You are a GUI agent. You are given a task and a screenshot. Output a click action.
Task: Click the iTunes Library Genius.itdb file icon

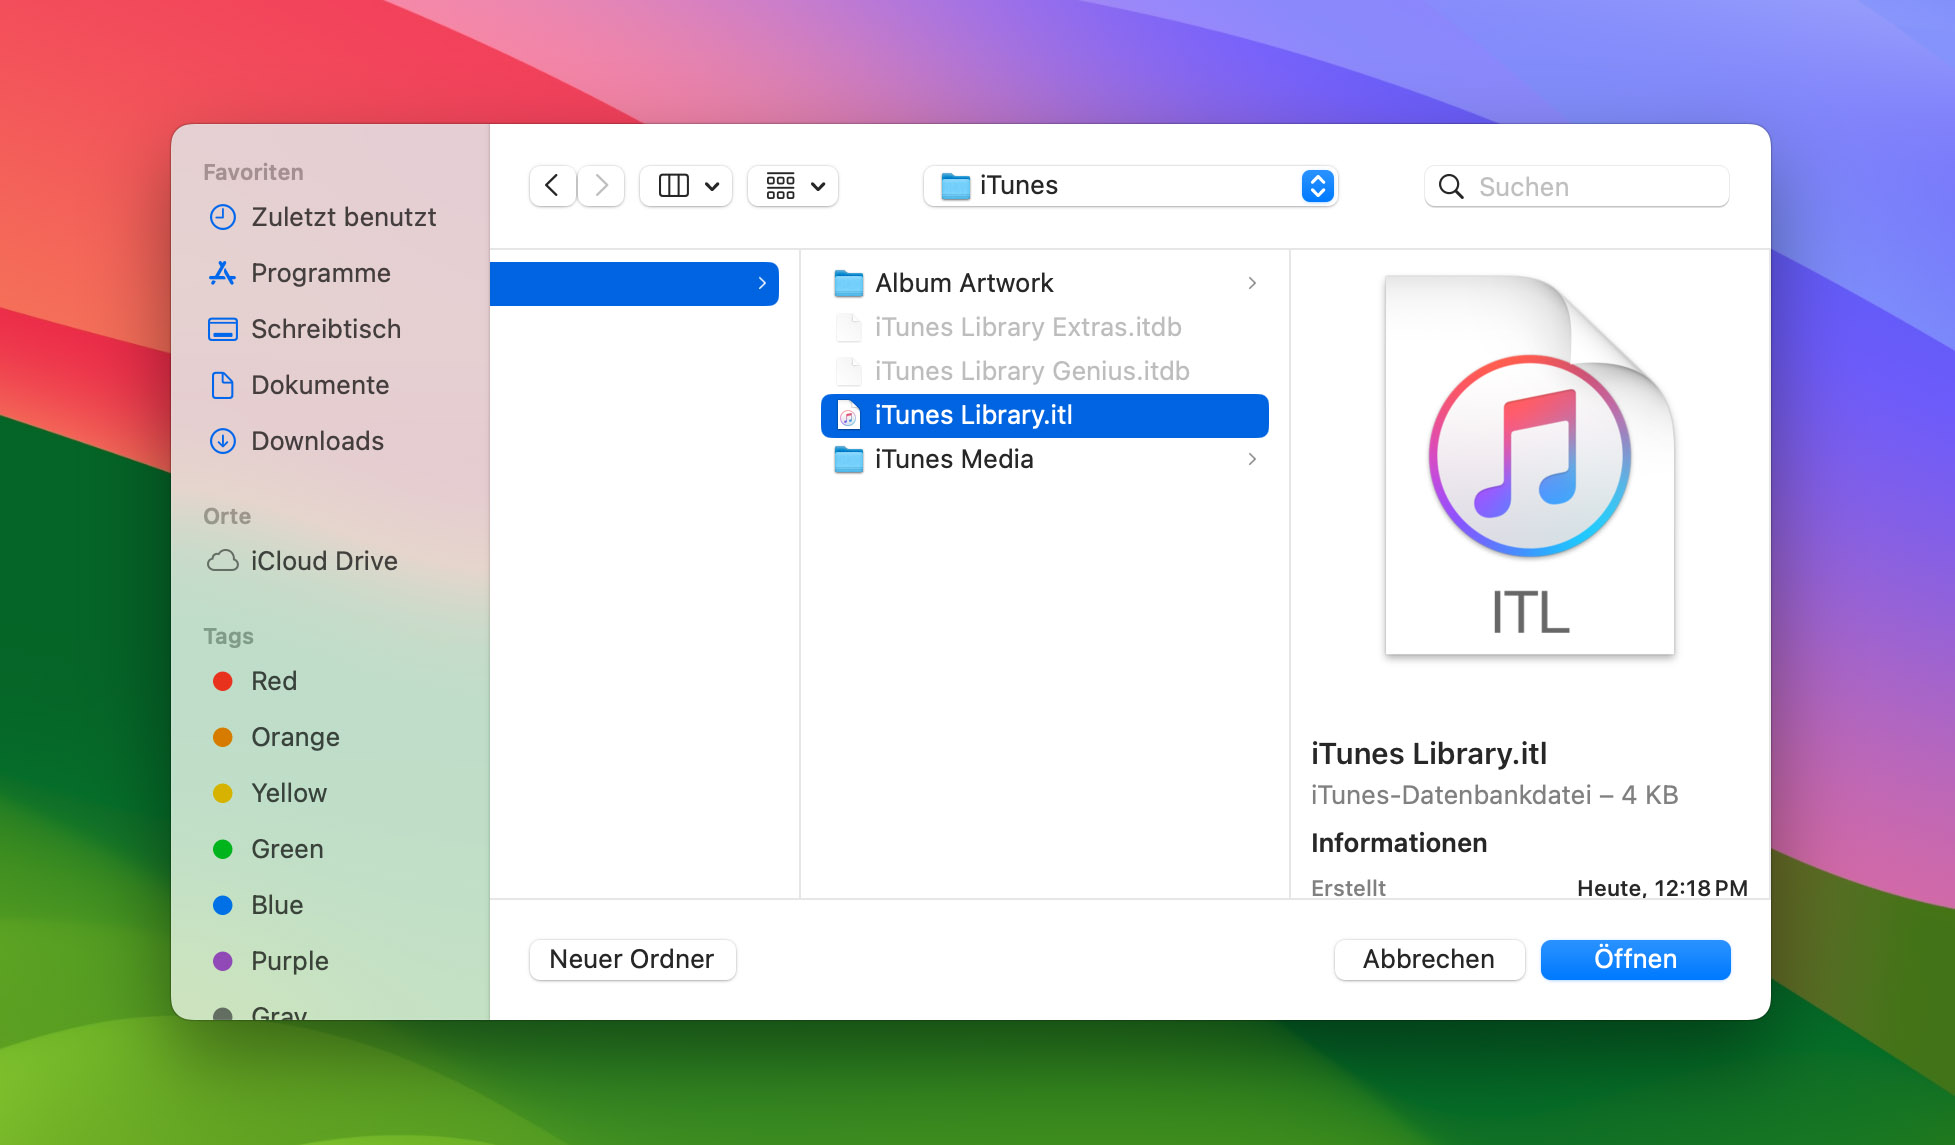click(x=848, y=371)
